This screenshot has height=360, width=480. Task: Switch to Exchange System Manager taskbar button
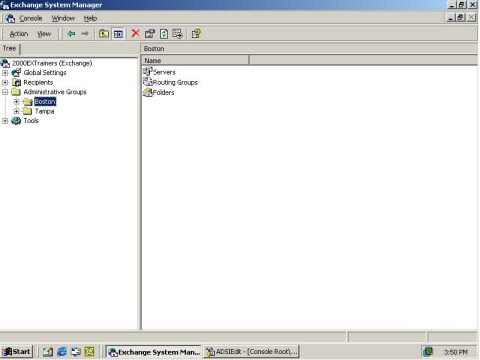tap(154, 352)
